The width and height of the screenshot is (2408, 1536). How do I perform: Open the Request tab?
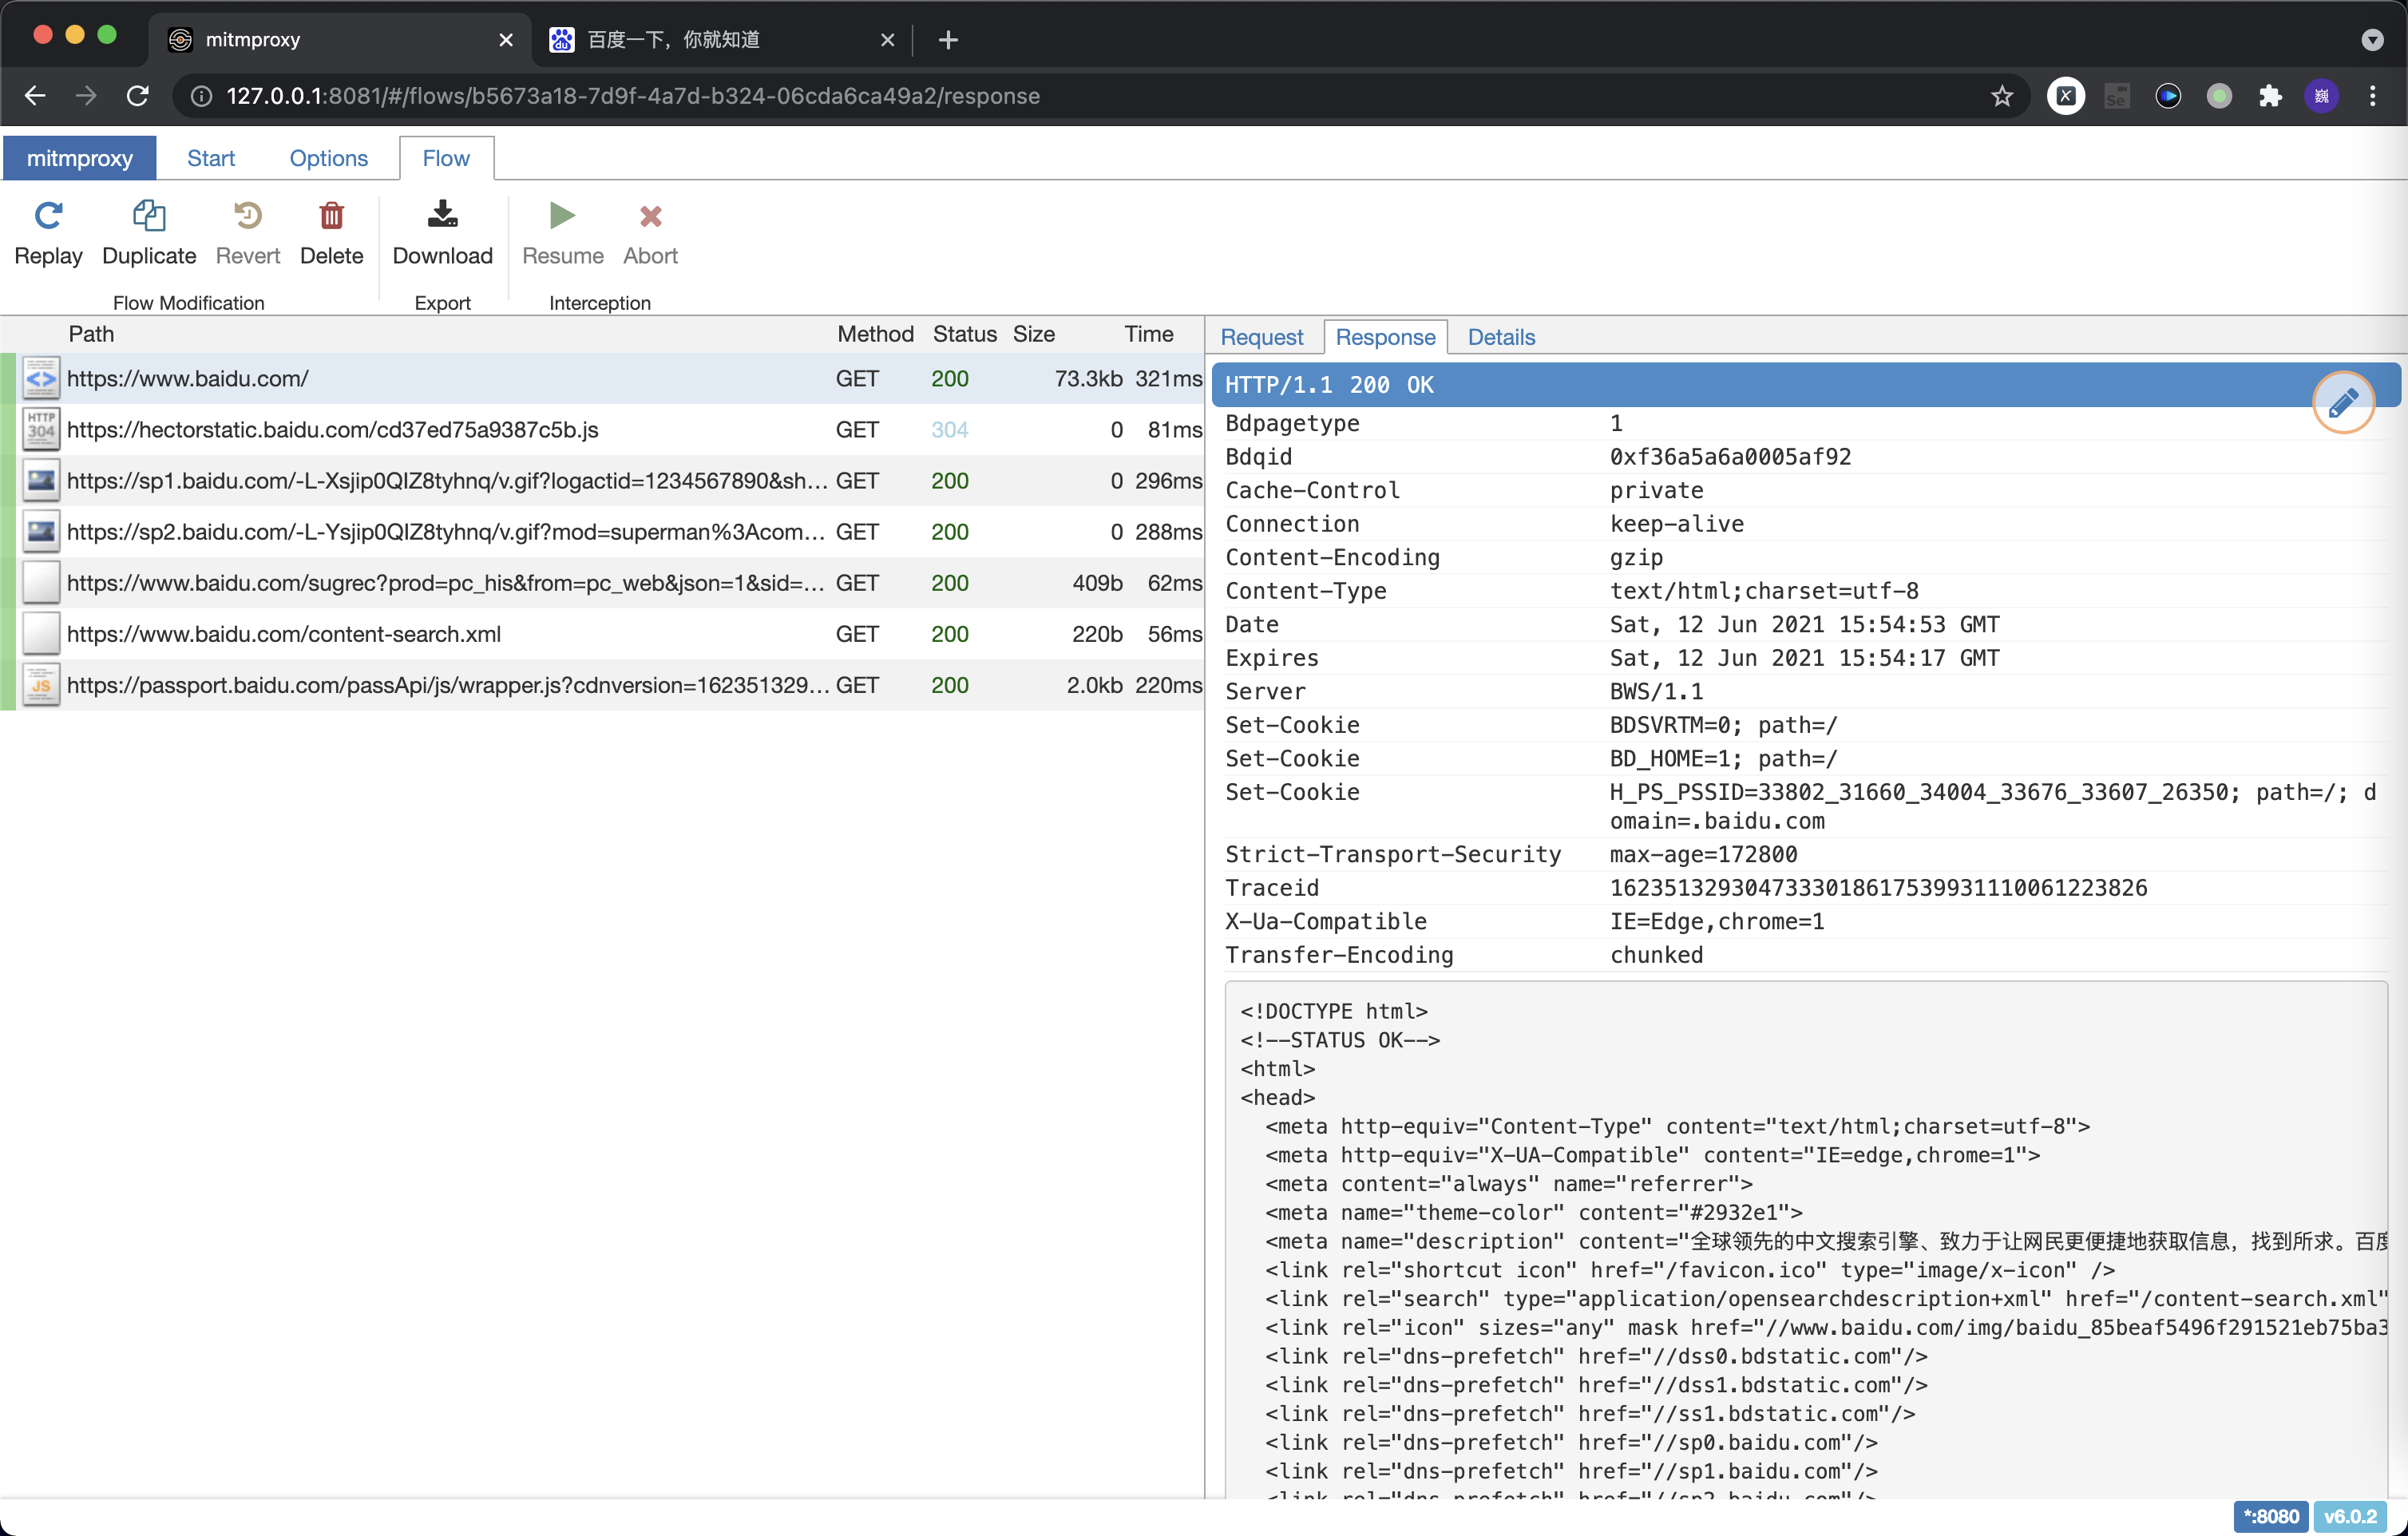click(1261, 337)
